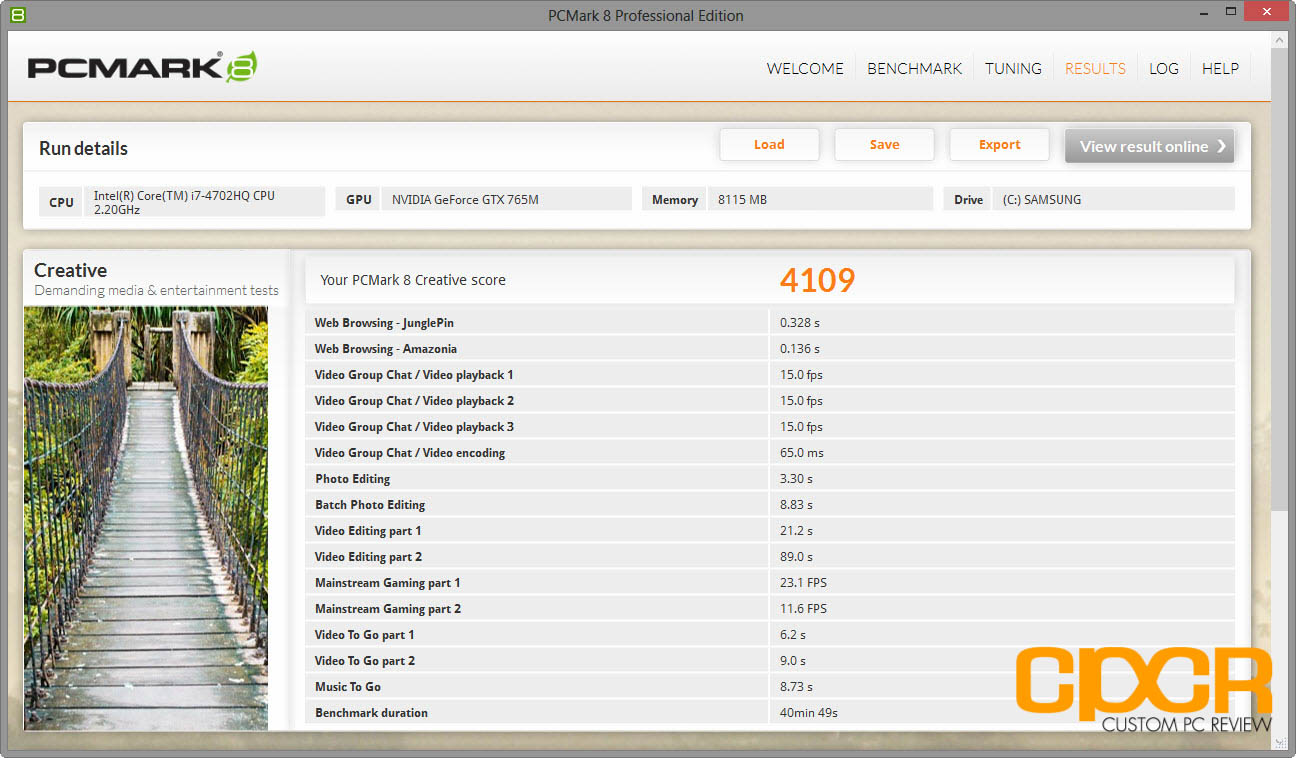Select 'Web Browsing - JunglePin' row

coord(770,323)
